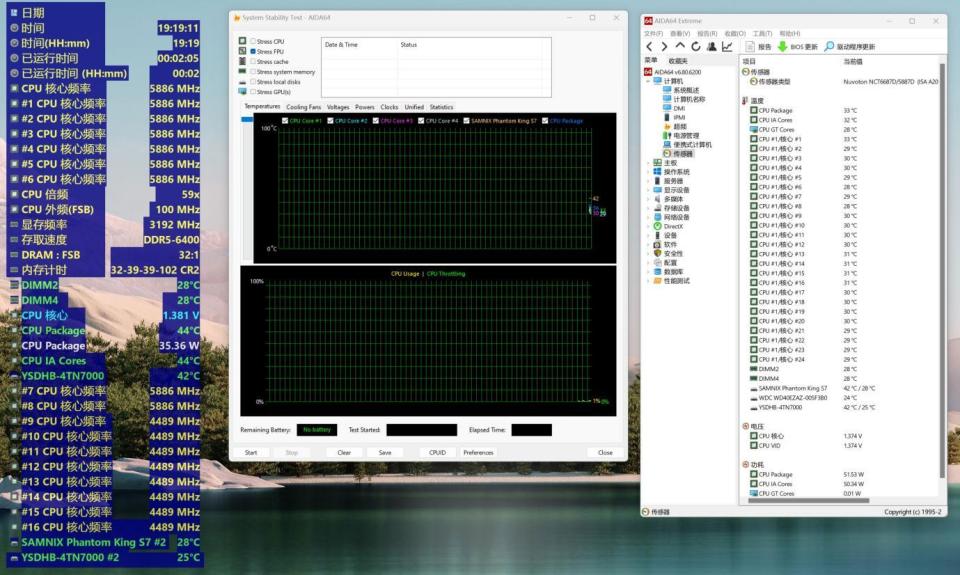The image size is (960, 575).
Task: Click the Start button in stability test
Action: click(x=251, y=453)
